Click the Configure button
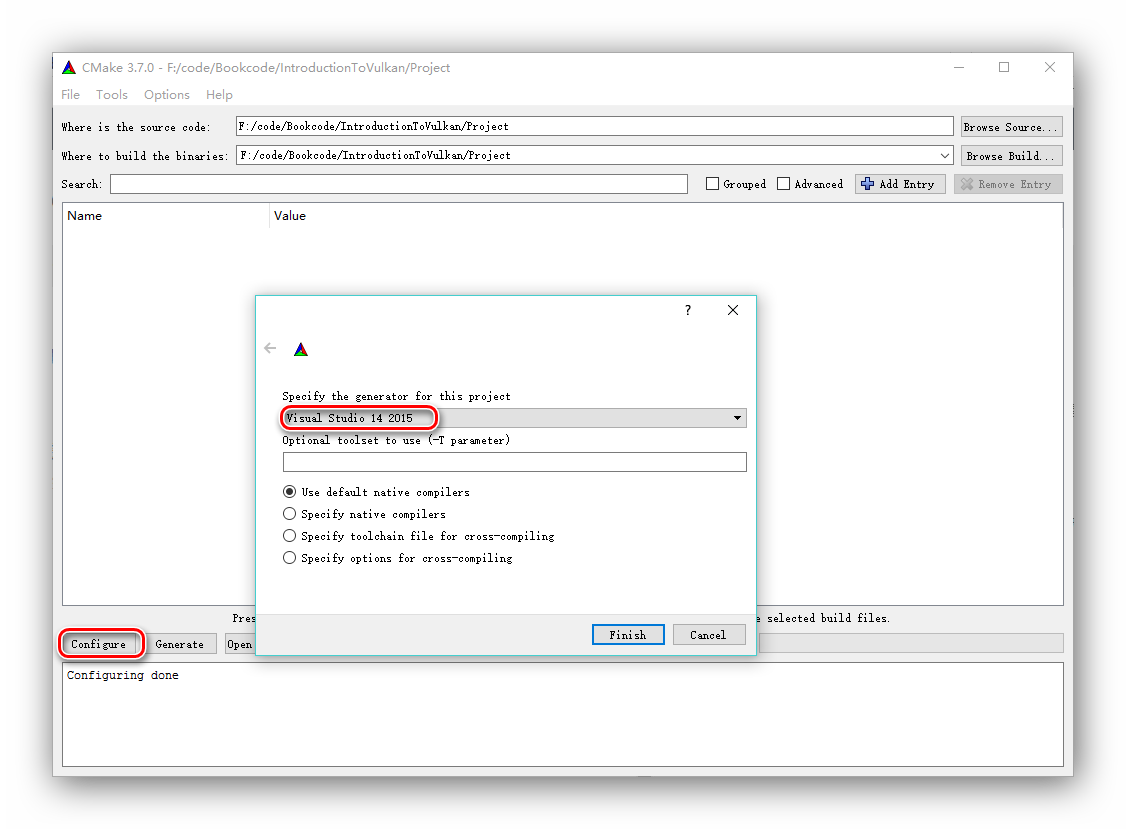This screenshot has width=1126, height=829. tap(98, 644)
